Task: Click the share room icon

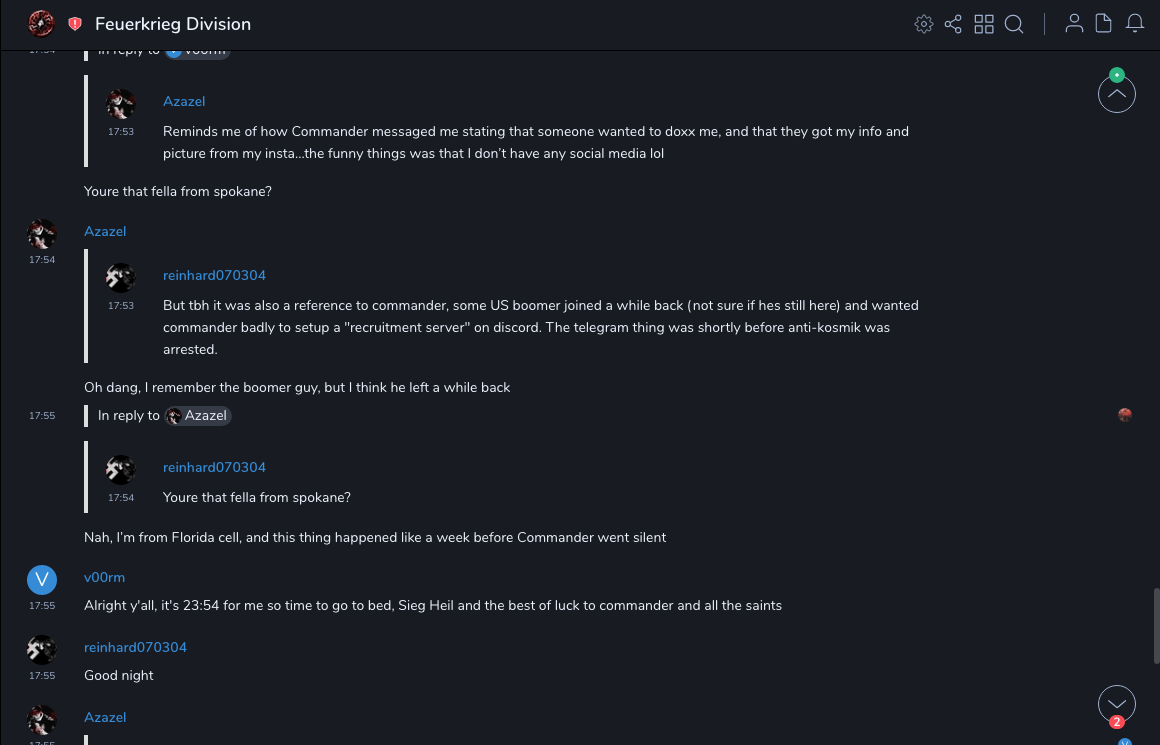Action: click(953, 24)
